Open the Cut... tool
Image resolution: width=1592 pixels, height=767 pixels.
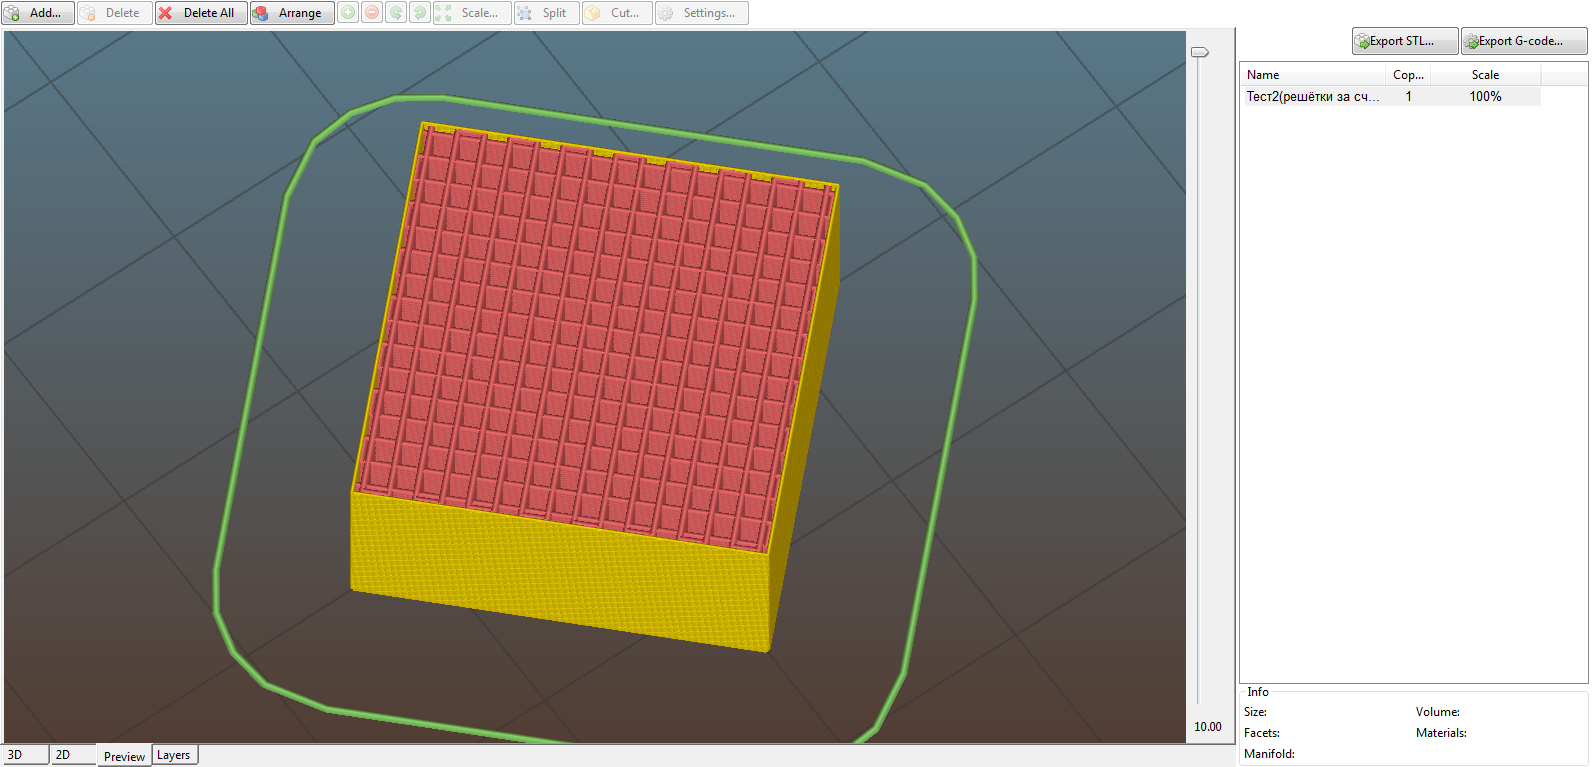[617, 13]
